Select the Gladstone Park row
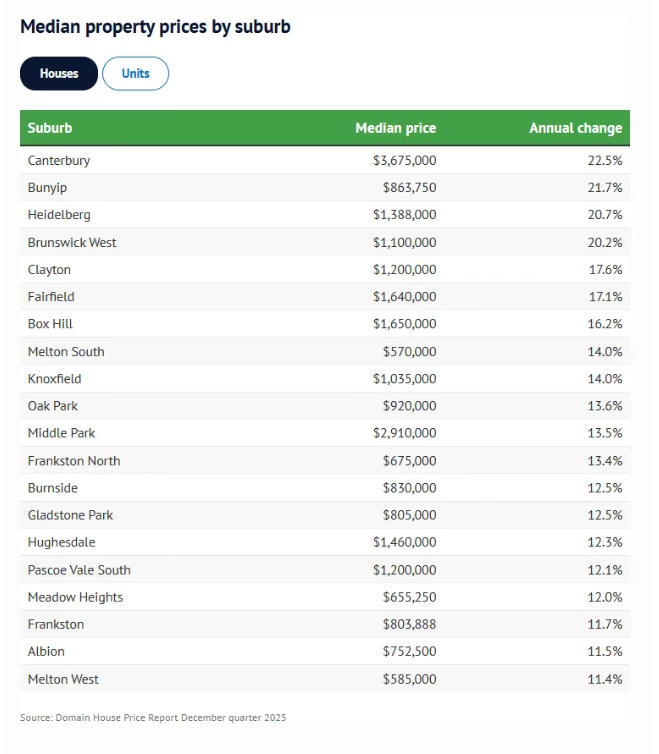This screenshot has height=754, width=659. (70, 515)
